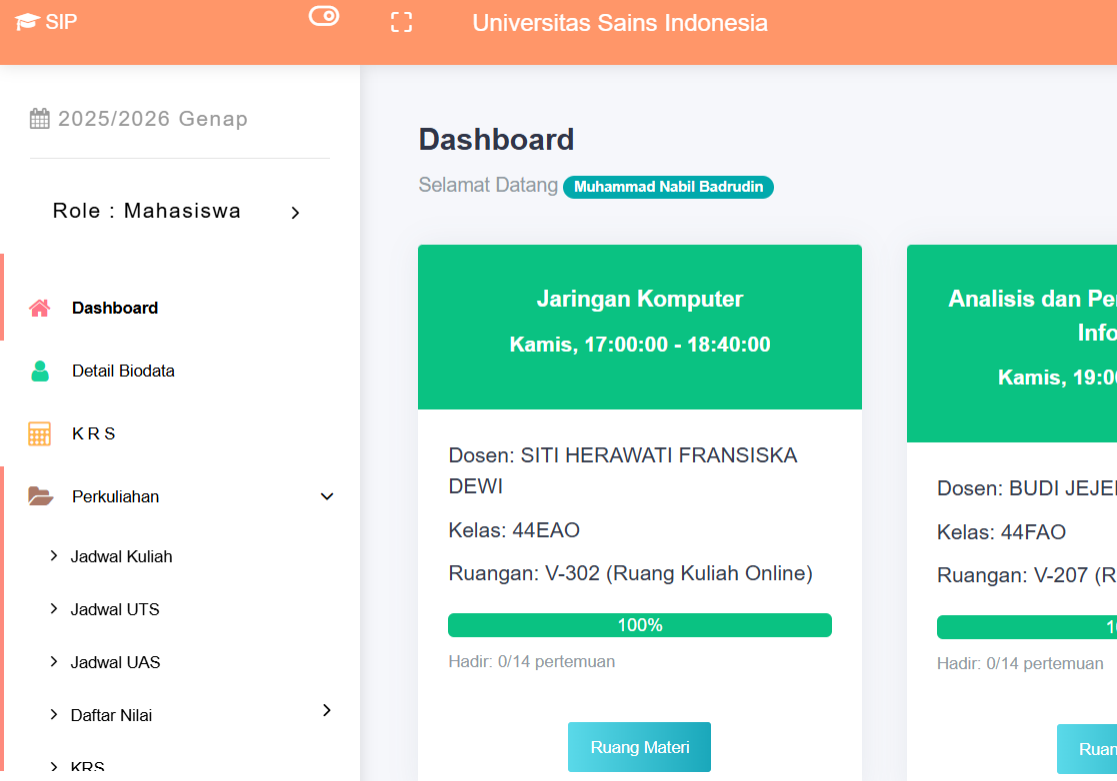
Task: Expand the Role : Mahasiswa chevron
Action: [295, 212]
